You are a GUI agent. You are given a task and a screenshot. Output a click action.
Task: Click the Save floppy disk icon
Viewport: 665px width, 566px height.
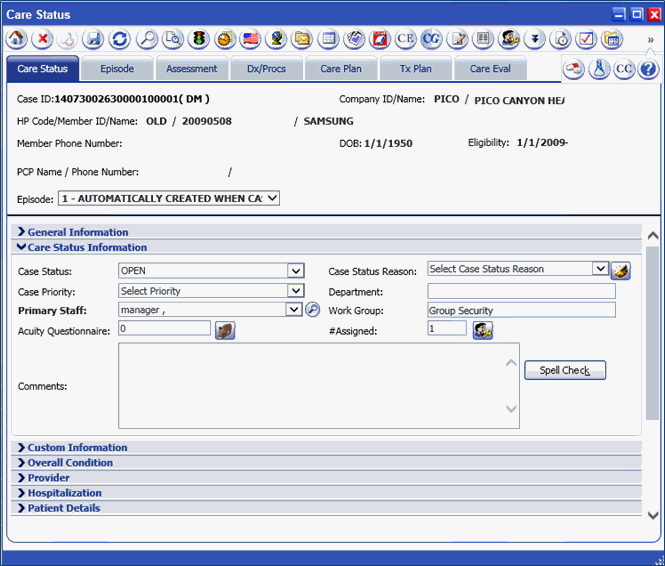94,39
